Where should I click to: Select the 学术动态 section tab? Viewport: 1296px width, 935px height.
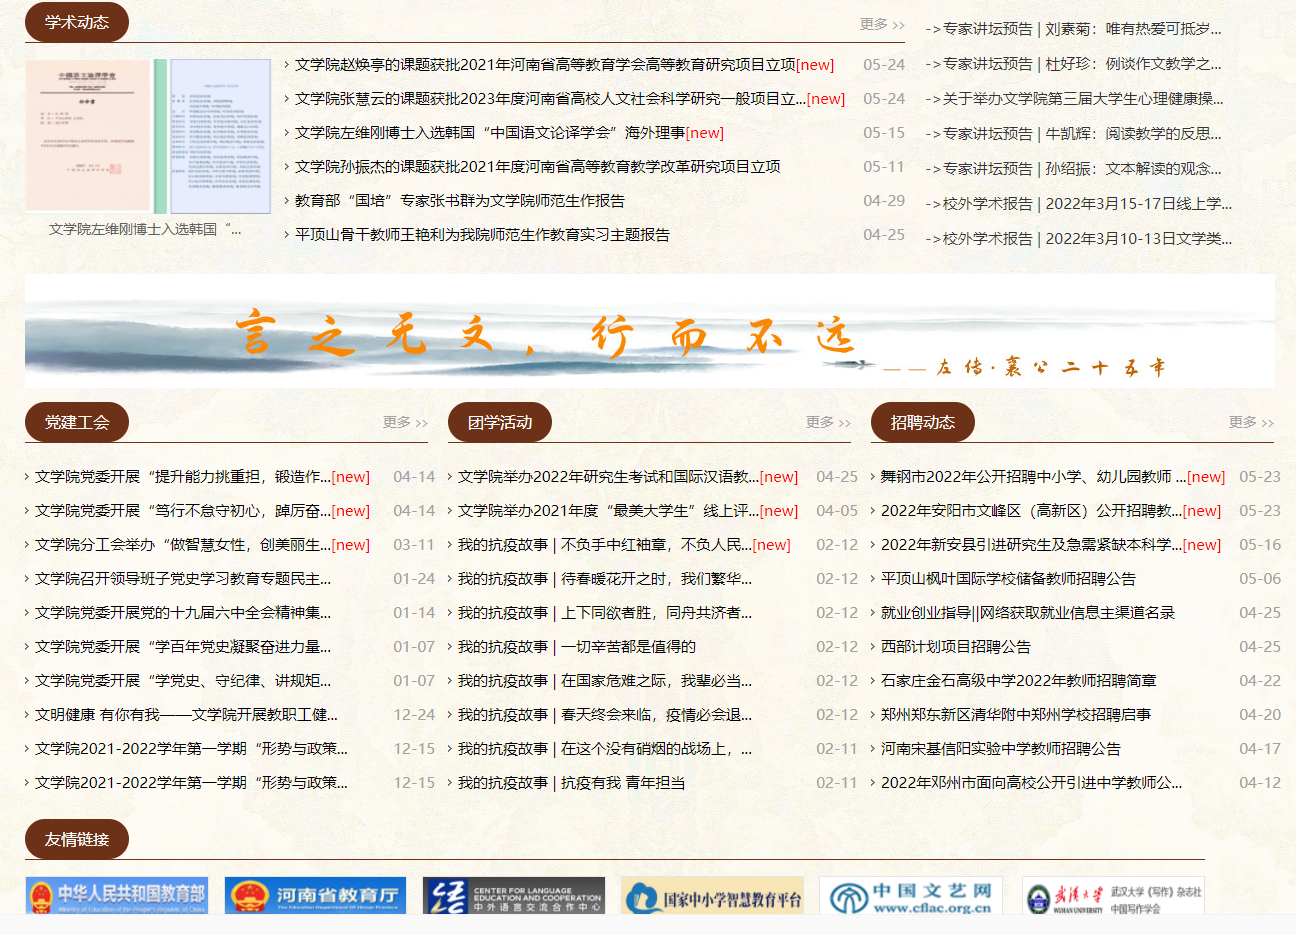(x=77, y=22)
